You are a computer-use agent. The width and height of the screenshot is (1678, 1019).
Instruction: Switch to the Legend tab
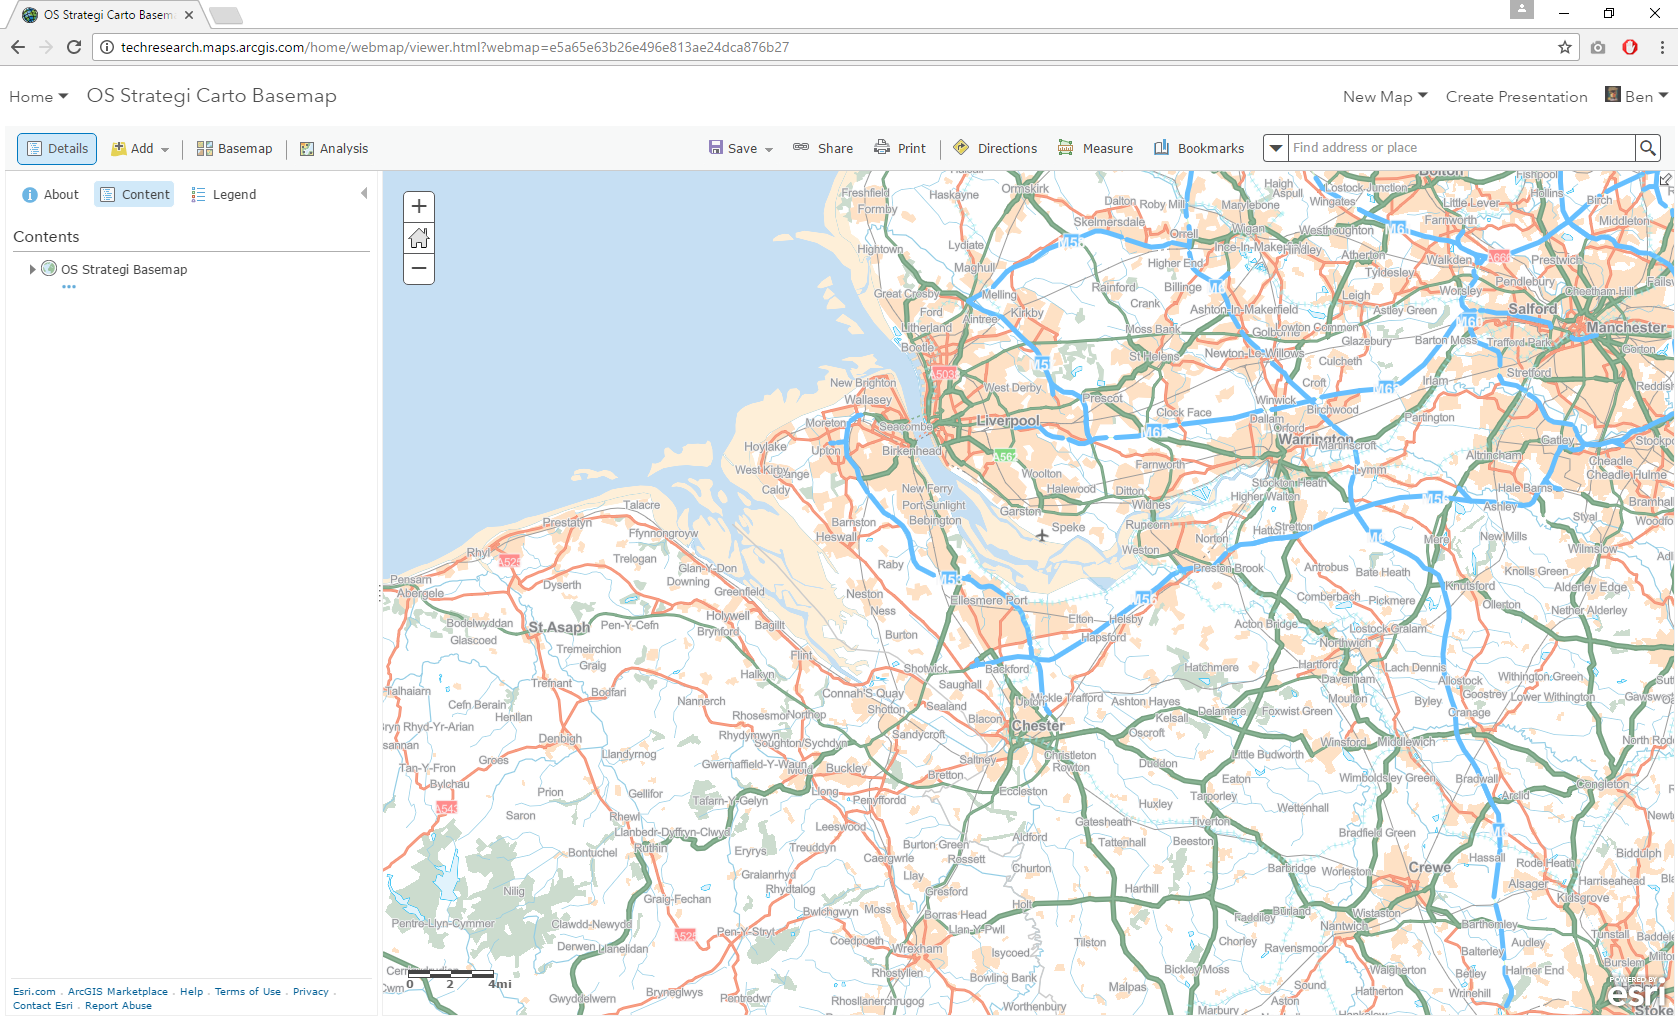tap(224, 194)
